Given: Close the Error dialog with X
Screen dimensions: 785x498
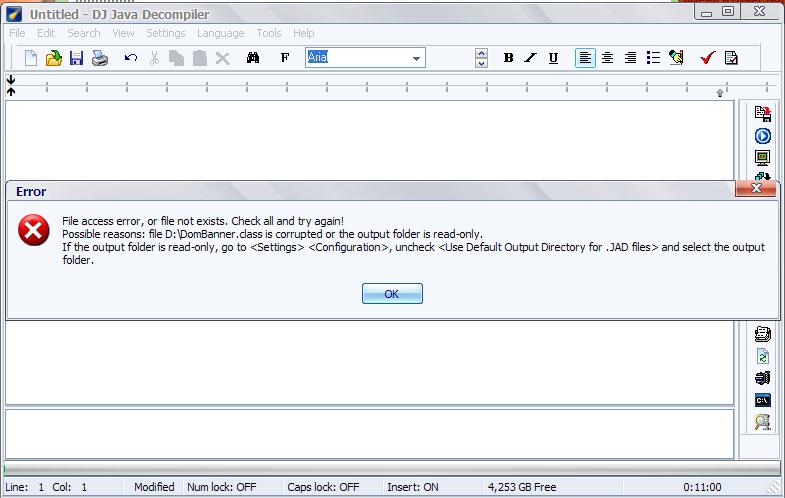Looking at the screenshot, I should click(756, 188).
